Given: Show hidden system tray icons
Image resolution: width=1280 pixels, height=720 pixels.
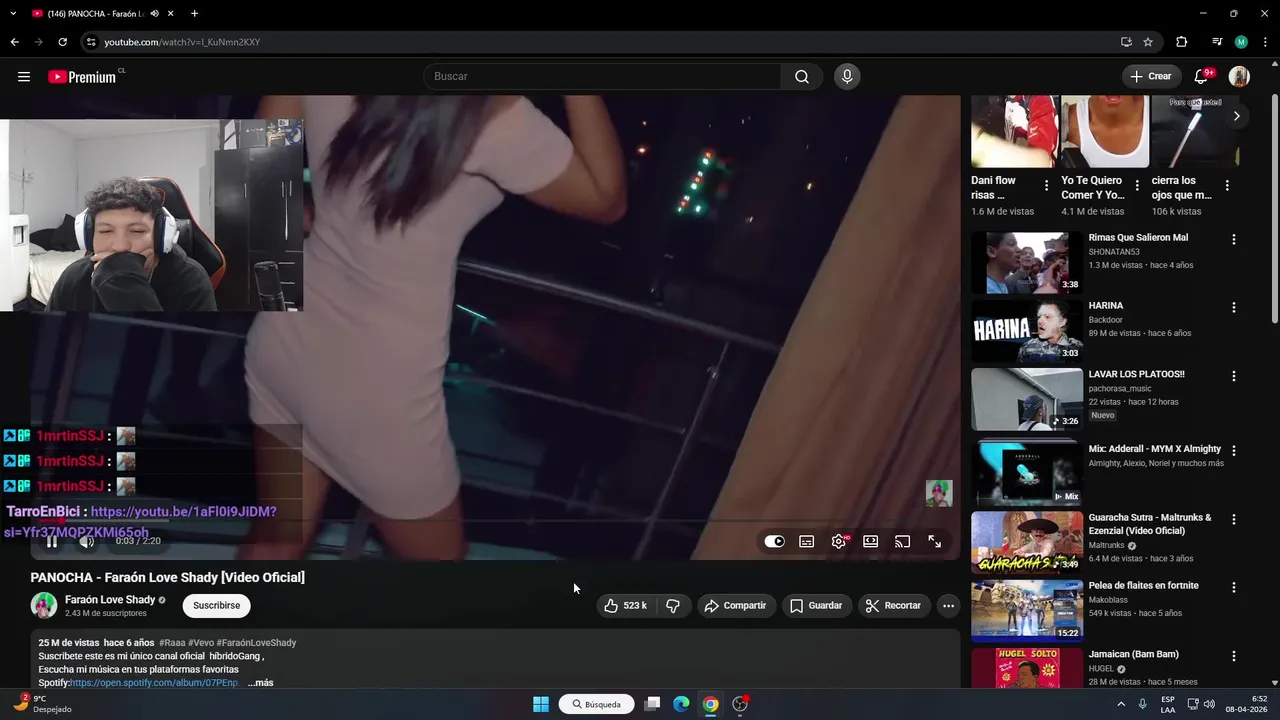Looking at the screenshot, I should (1120, 704).
